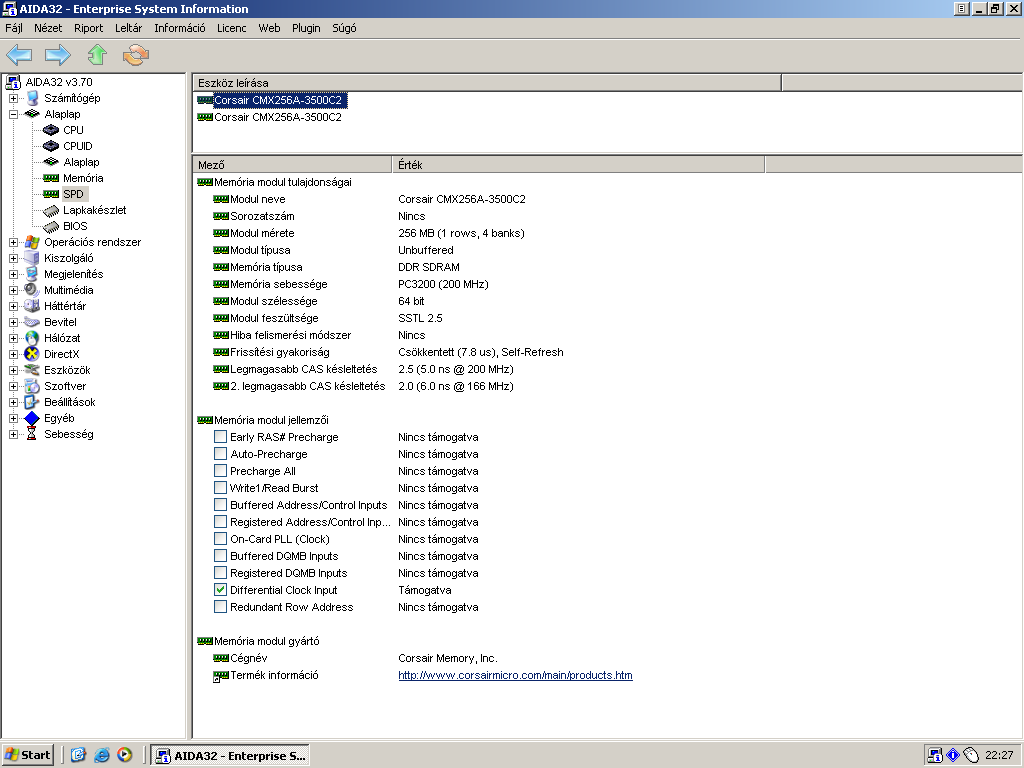The height and width of the screenshot is (768, 1024).
Task: Uncheck the Differential Clock Input checkbox
Action: coord(221,590)
